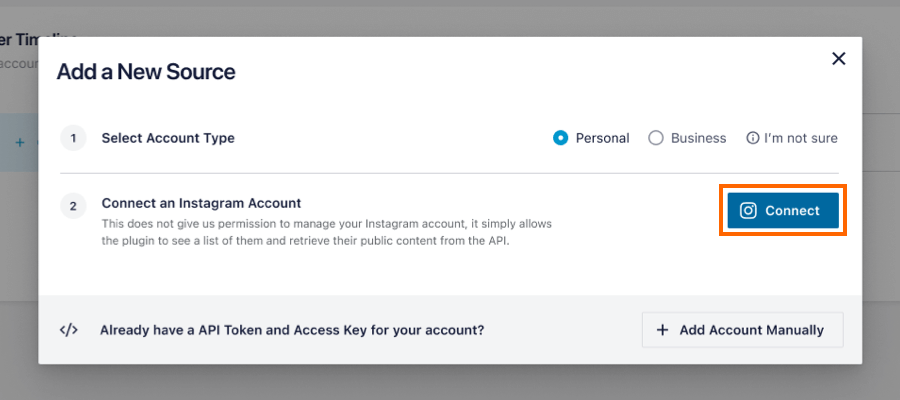The width and height of the screenshot is (900, 400).
Task: Click the step 2 number badge
Action: [73, 207]
